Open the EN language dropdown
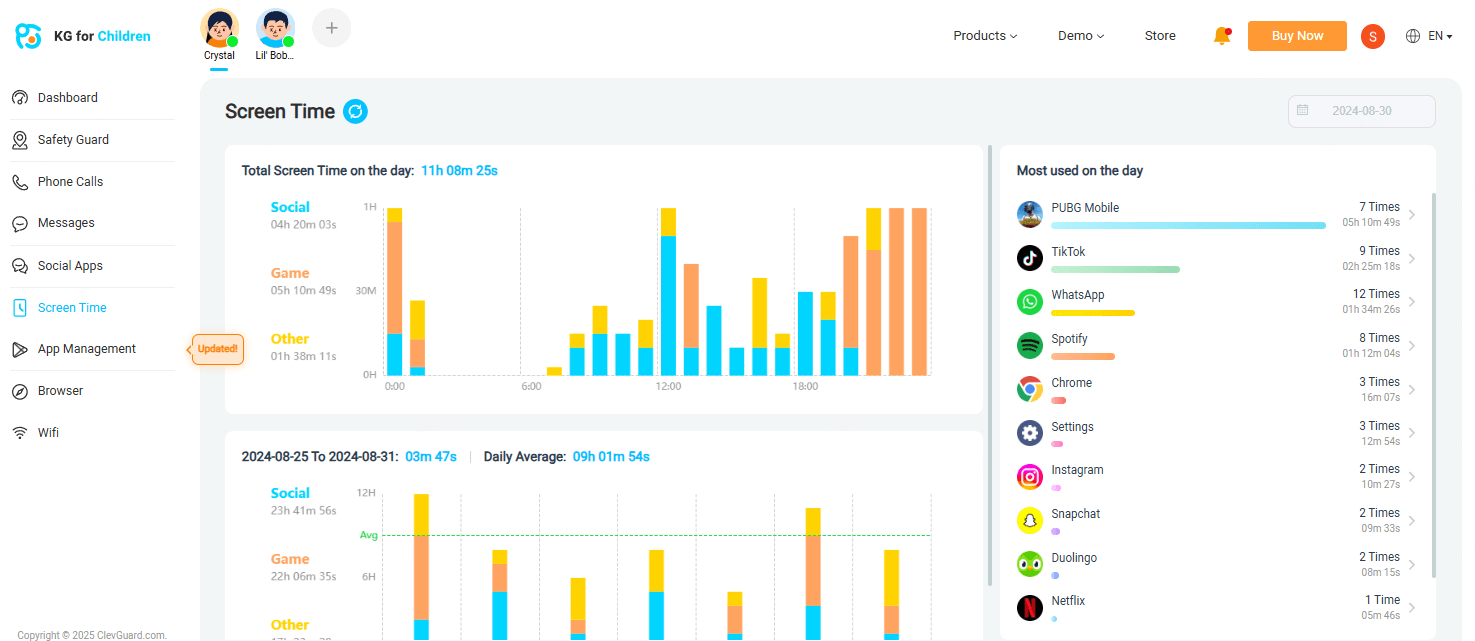The width and height of the screenshot is (1475, 641). (1440, 36)
